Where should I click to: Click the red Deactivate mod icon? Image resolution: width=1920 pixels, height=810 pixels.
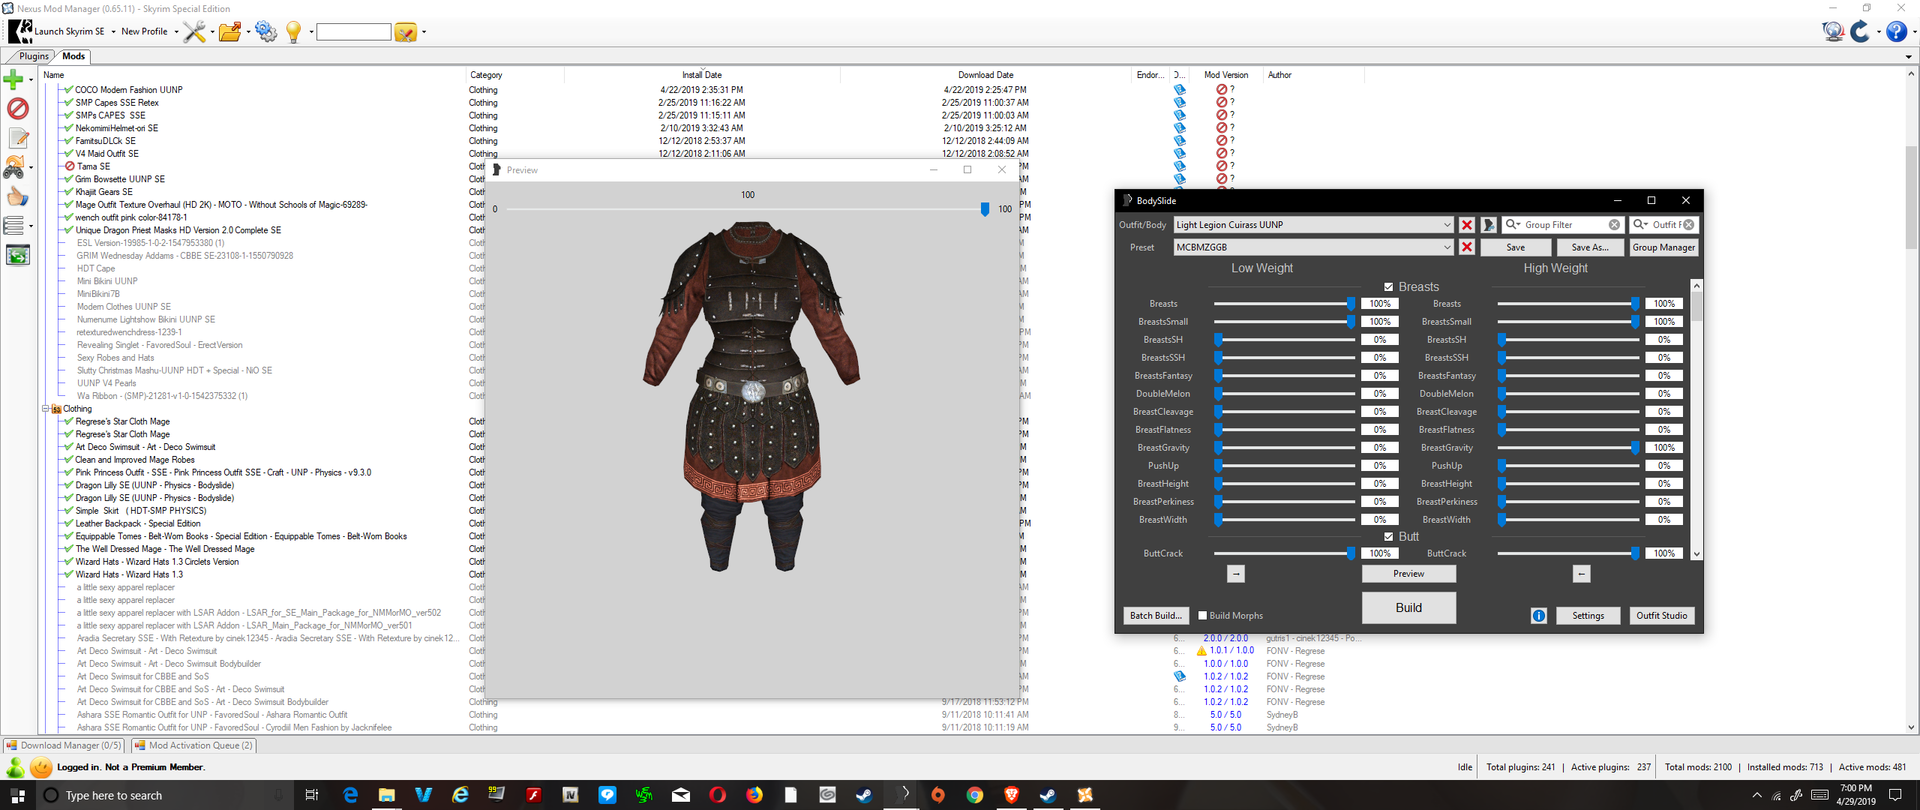17,108
